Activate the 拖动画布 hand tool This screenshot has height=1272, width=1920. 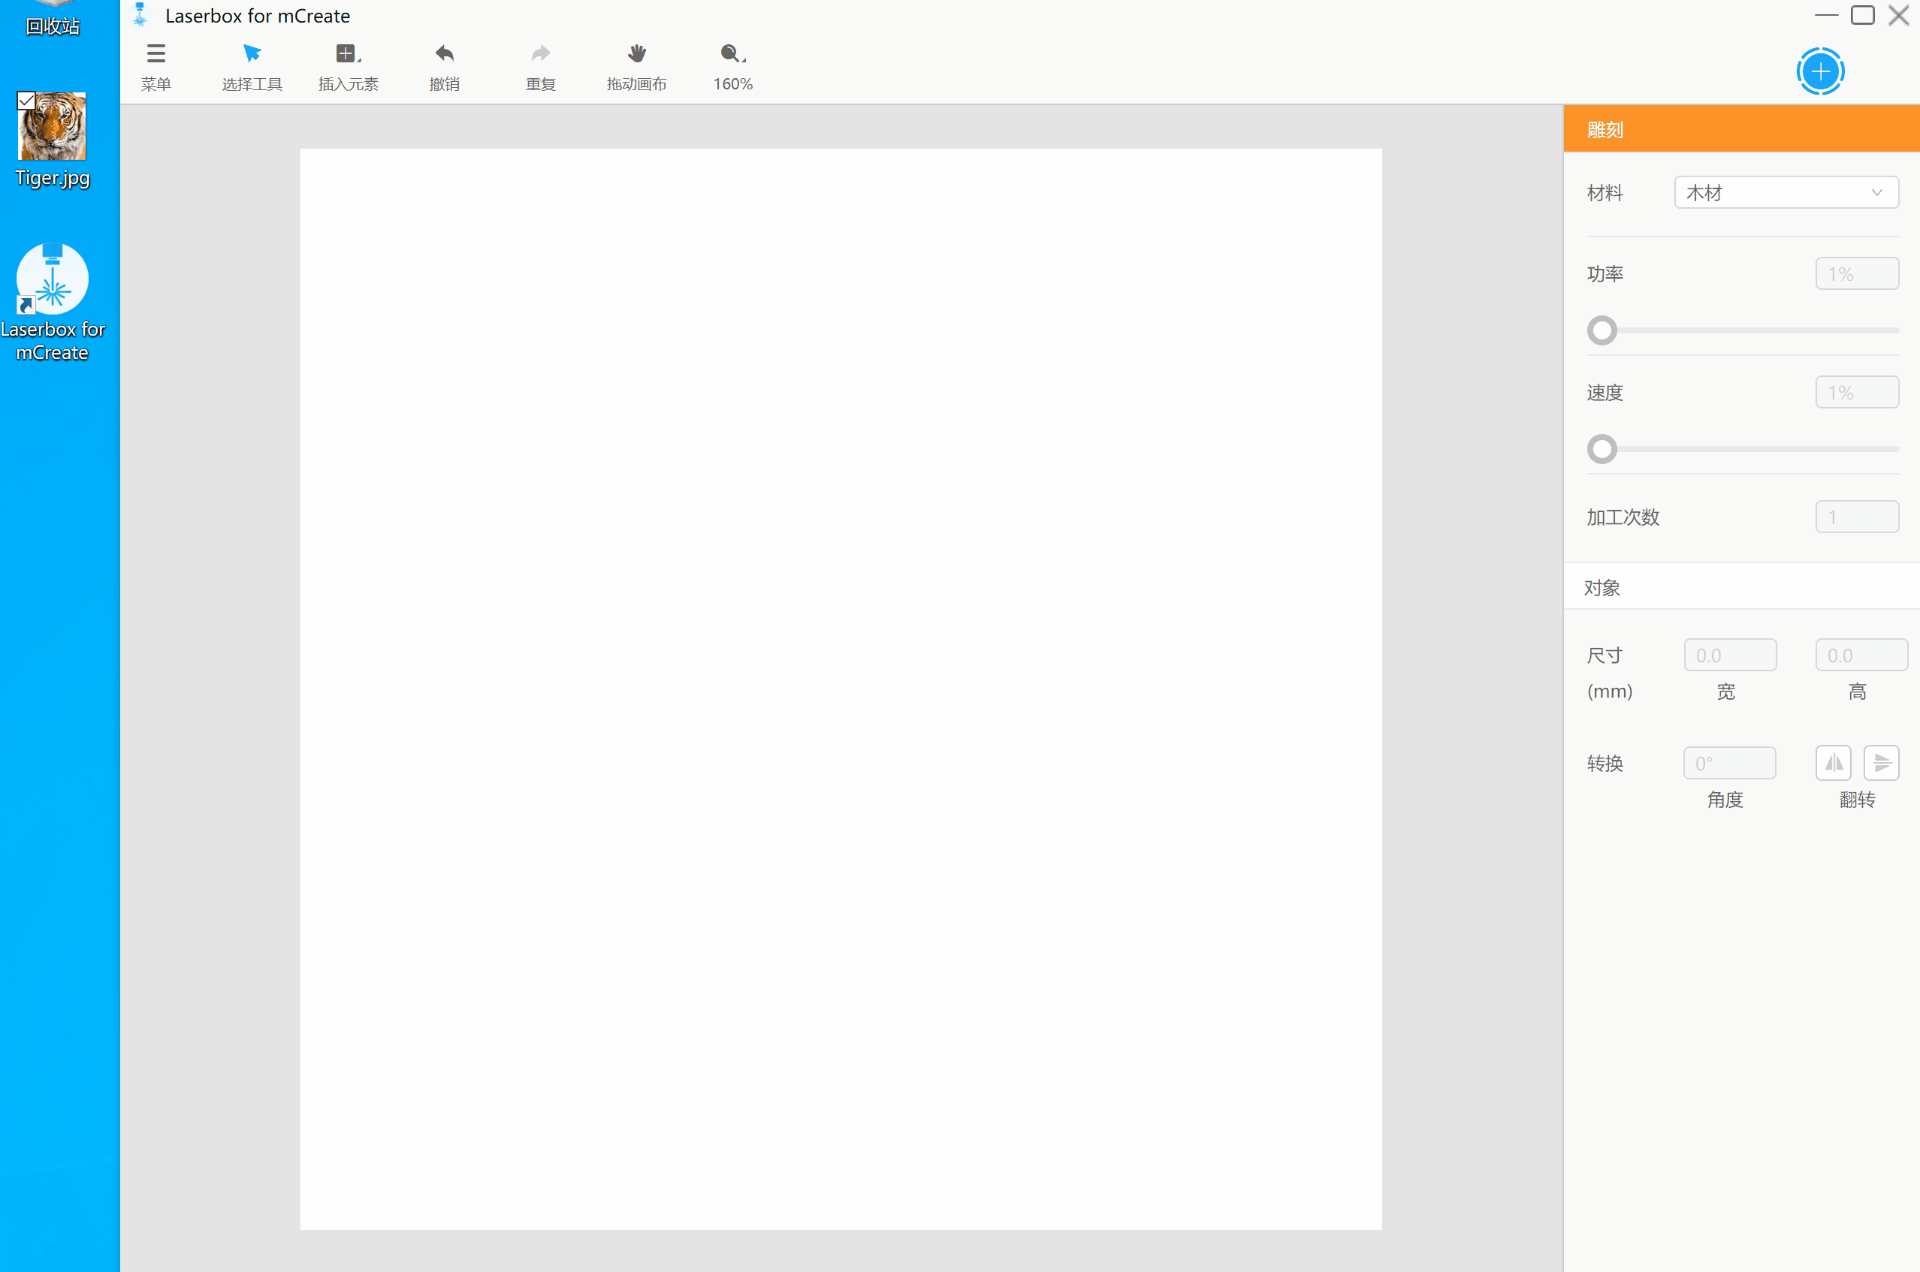tap(636, 54)
